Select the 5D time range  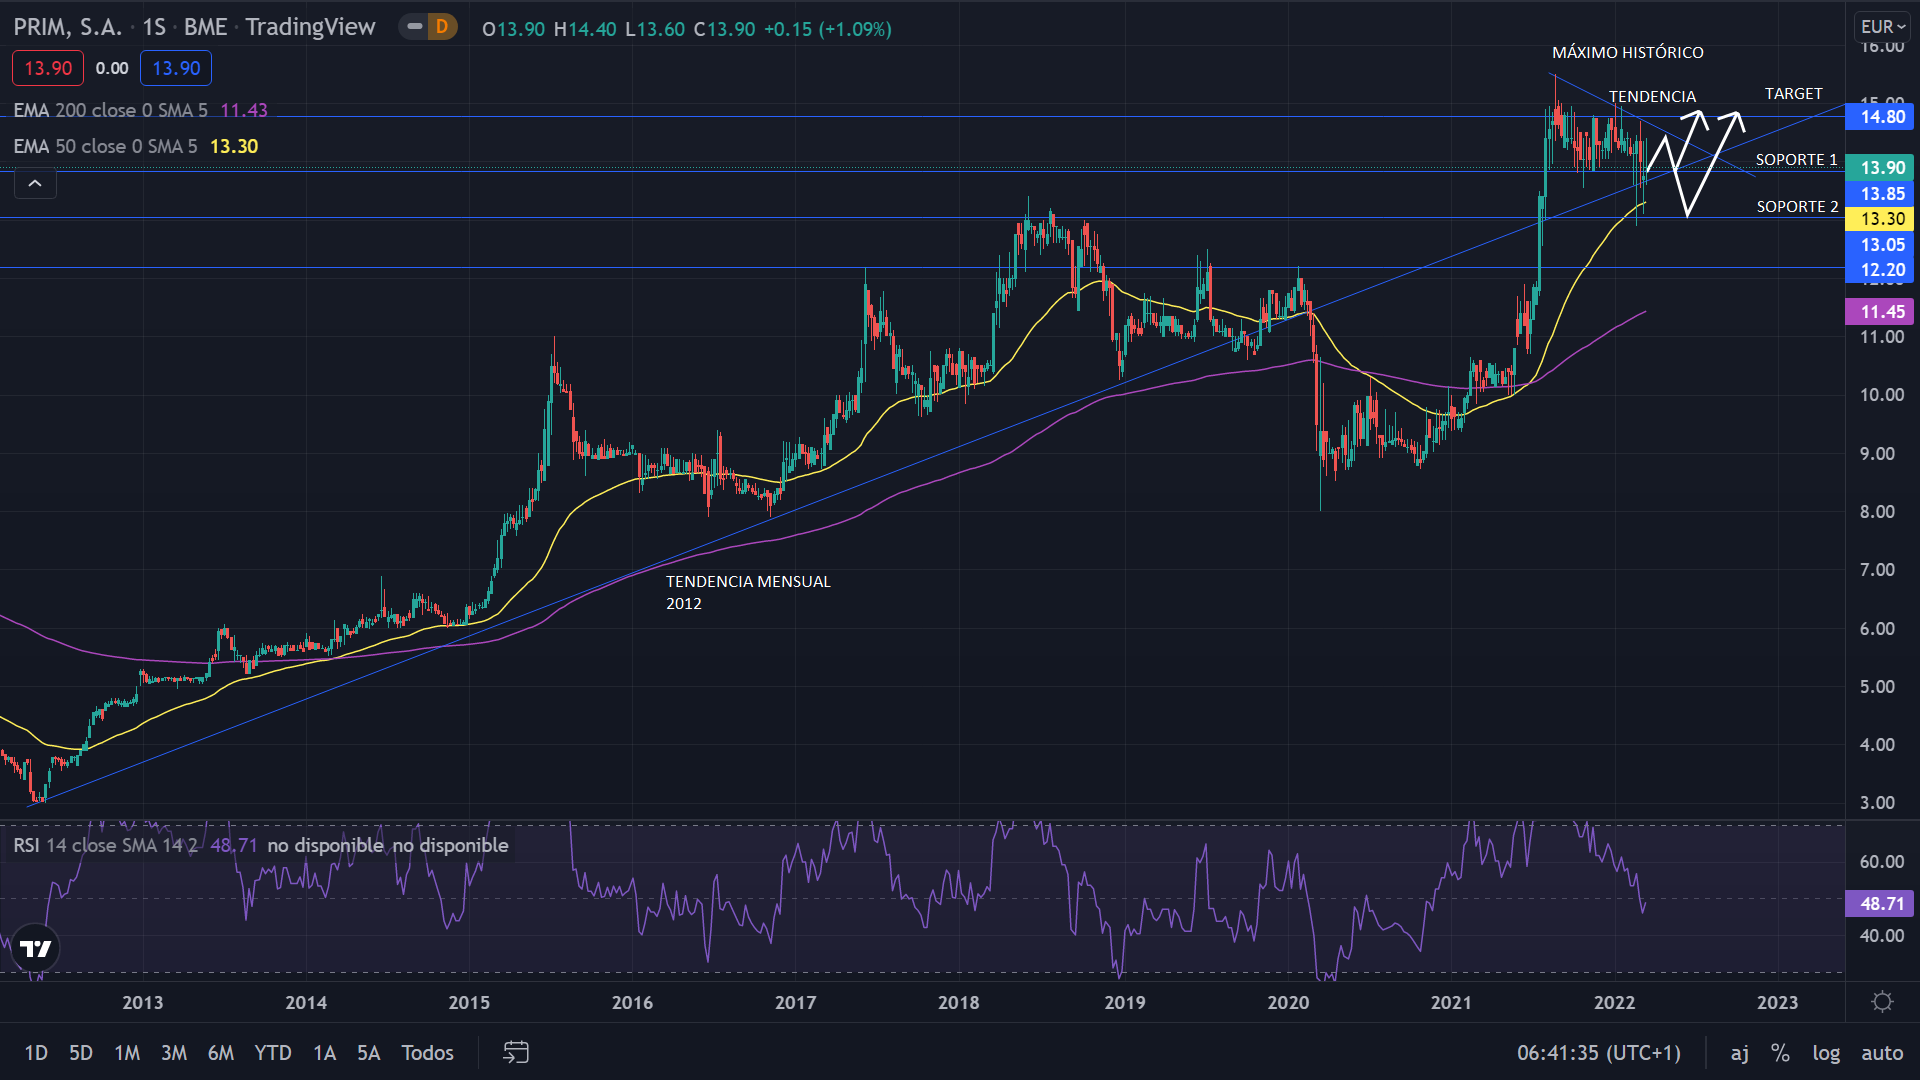tap(81, 1052)
